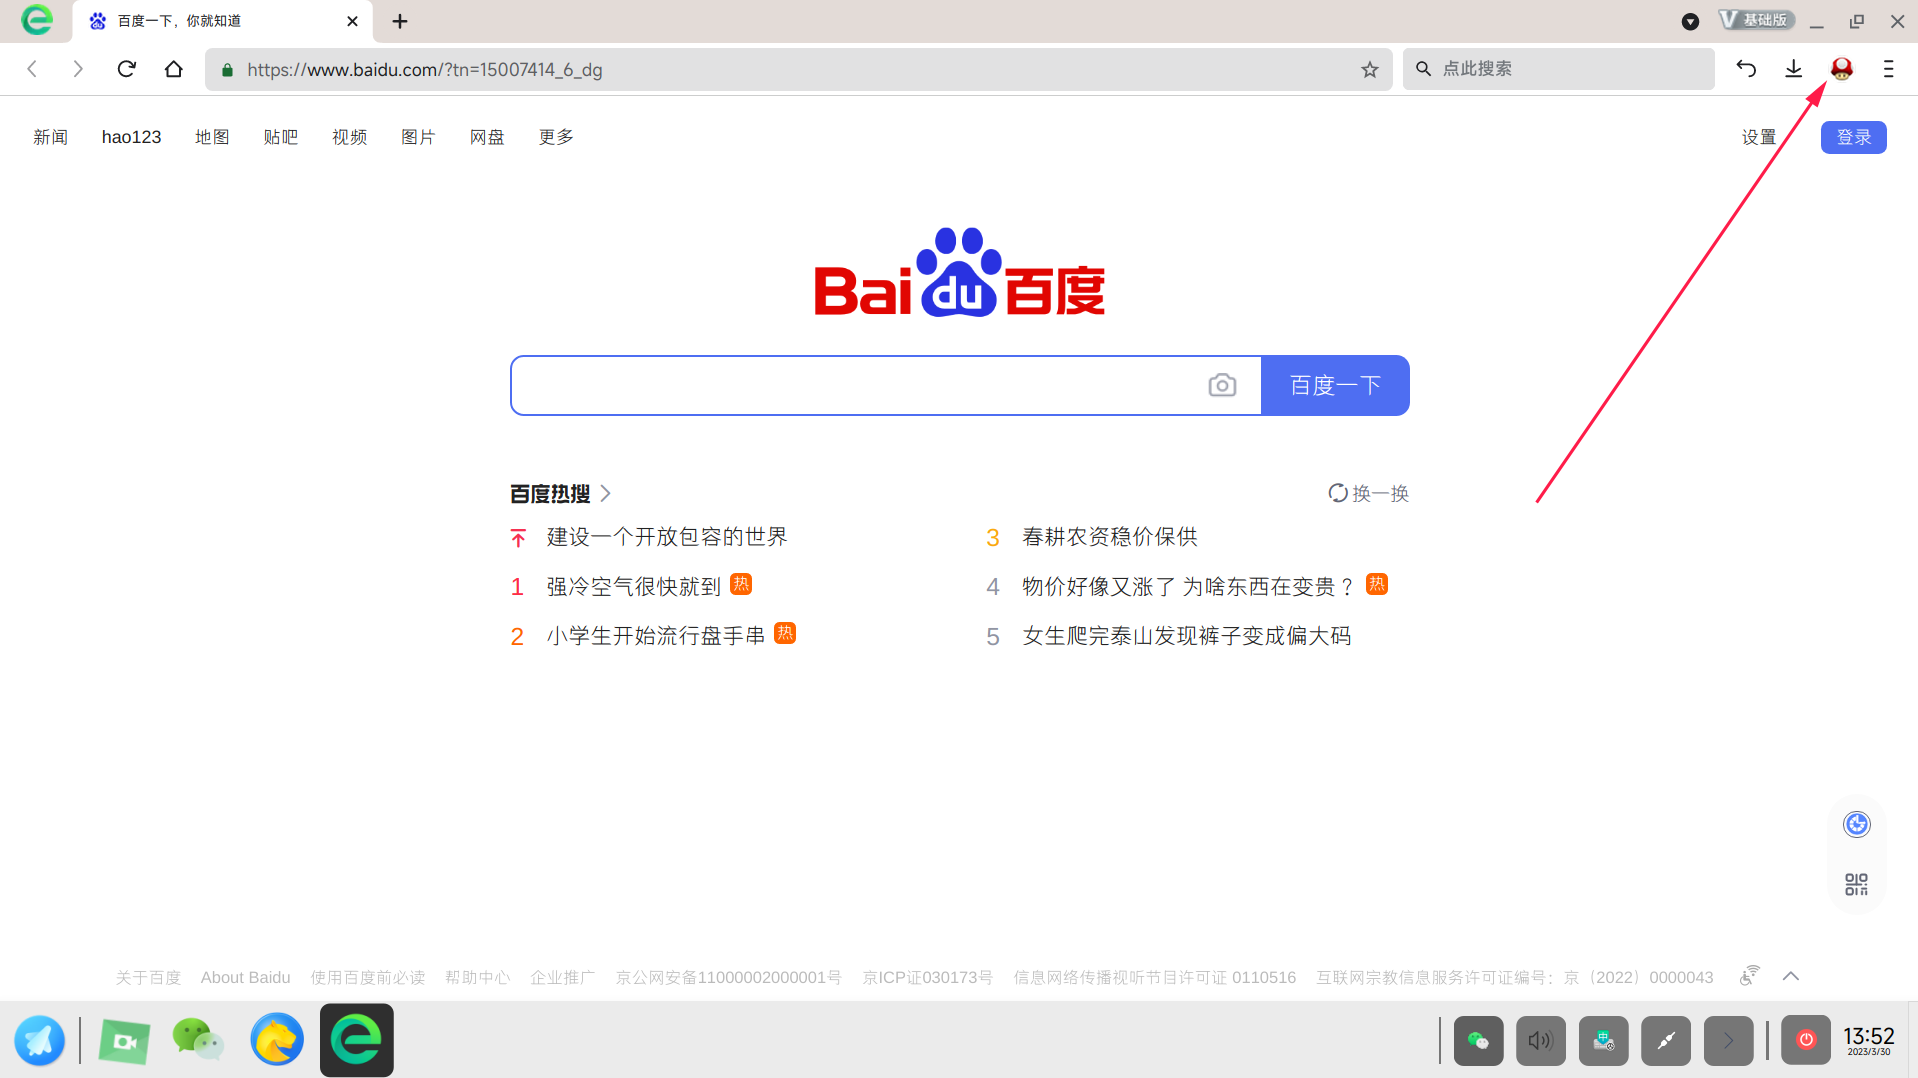Screen dimensions: 1918x1078
Task: Open hot search 春耕农资稳价保供
Action: pos(1110,537)
